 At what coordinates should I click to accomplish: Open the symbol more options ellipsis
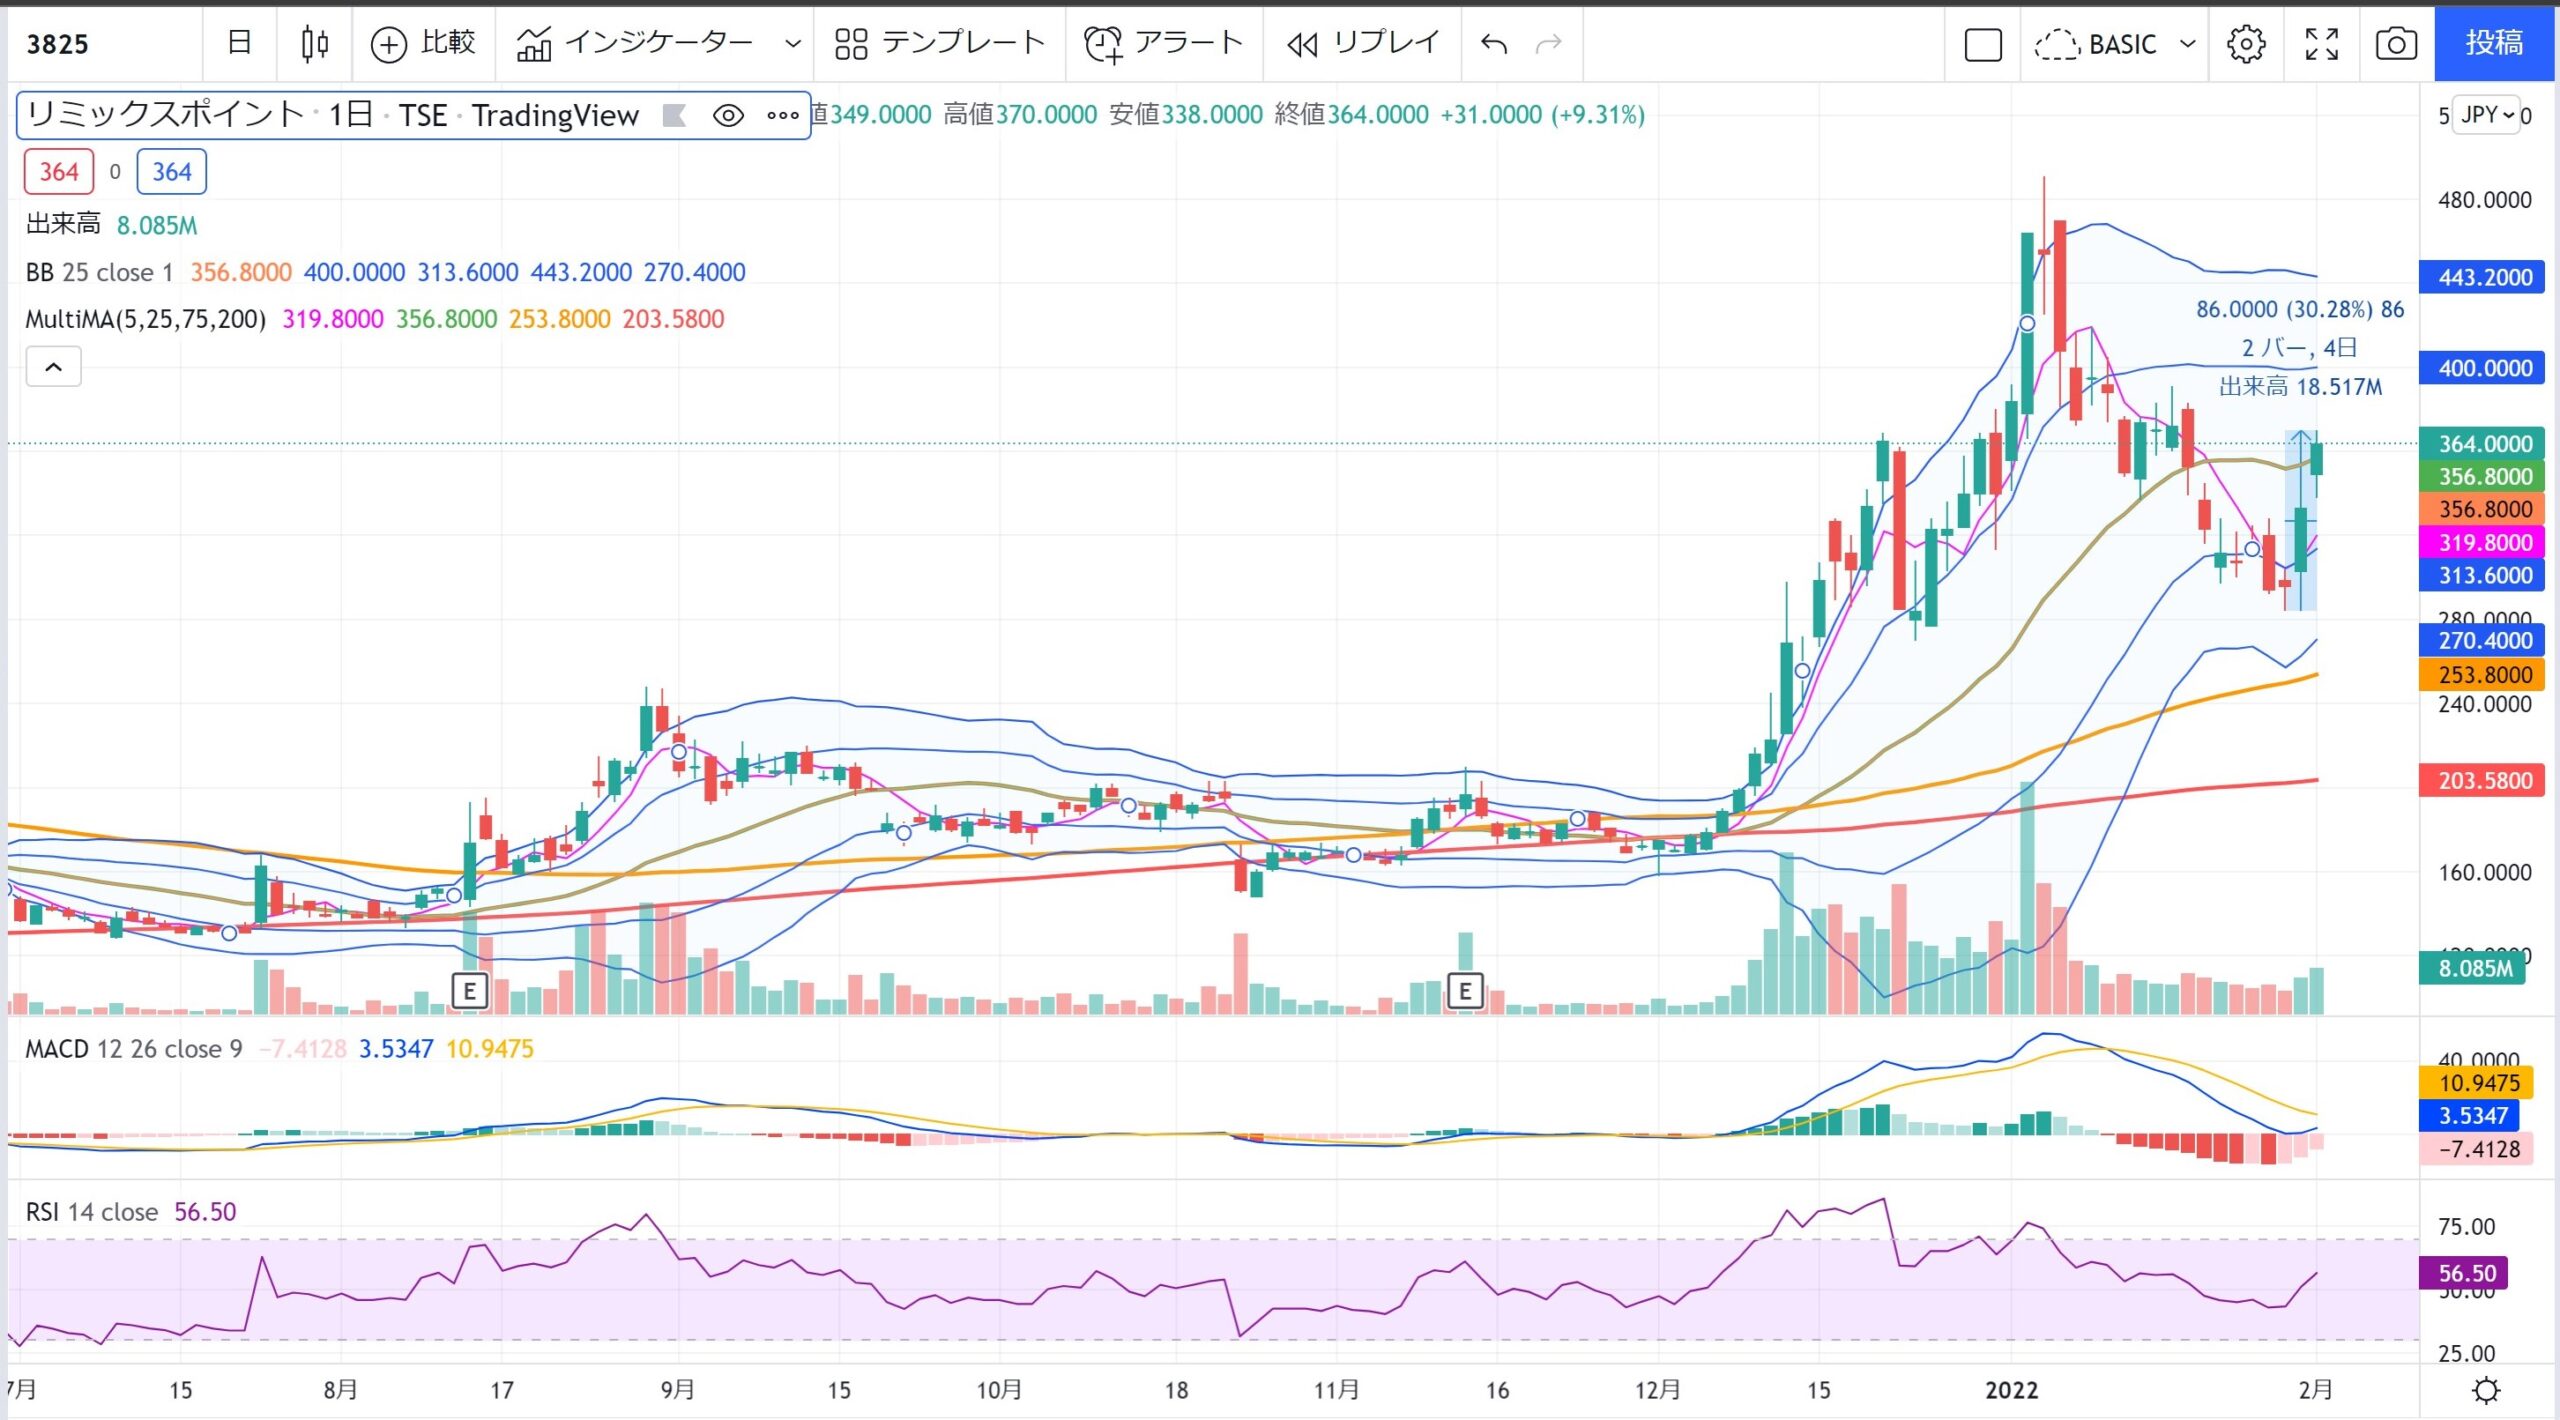pos(783,116)
